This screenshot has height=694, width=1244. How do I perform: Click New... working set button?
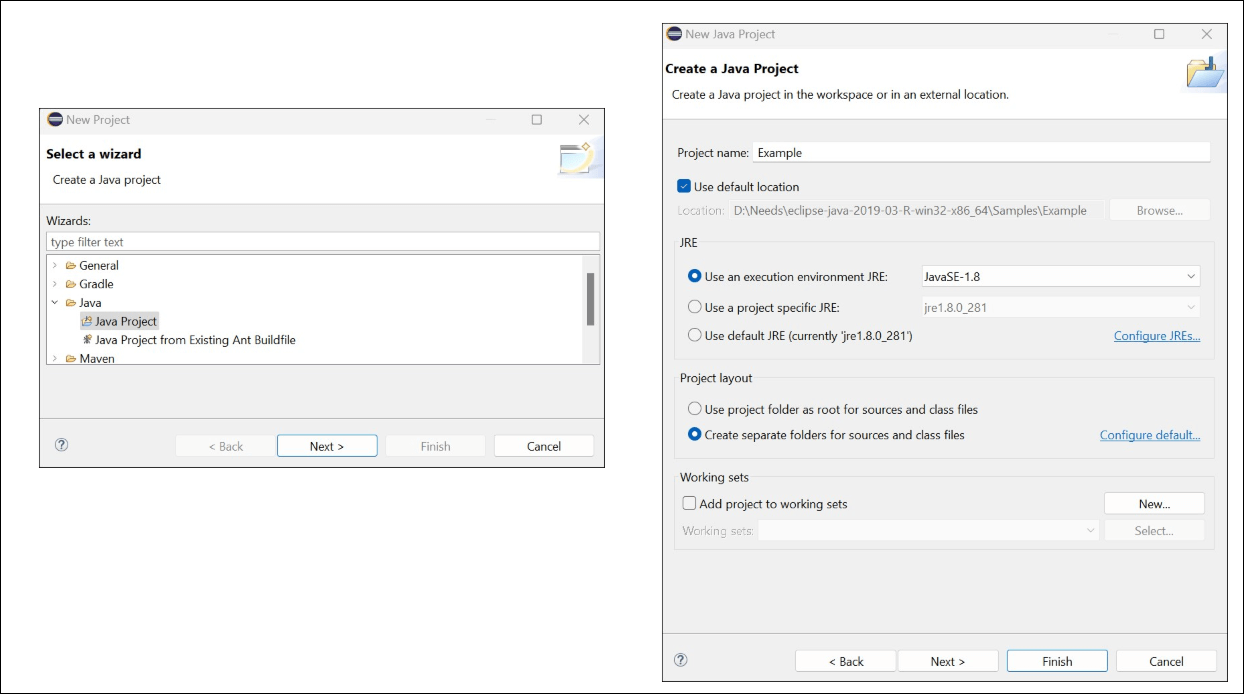pos(1154,504)
